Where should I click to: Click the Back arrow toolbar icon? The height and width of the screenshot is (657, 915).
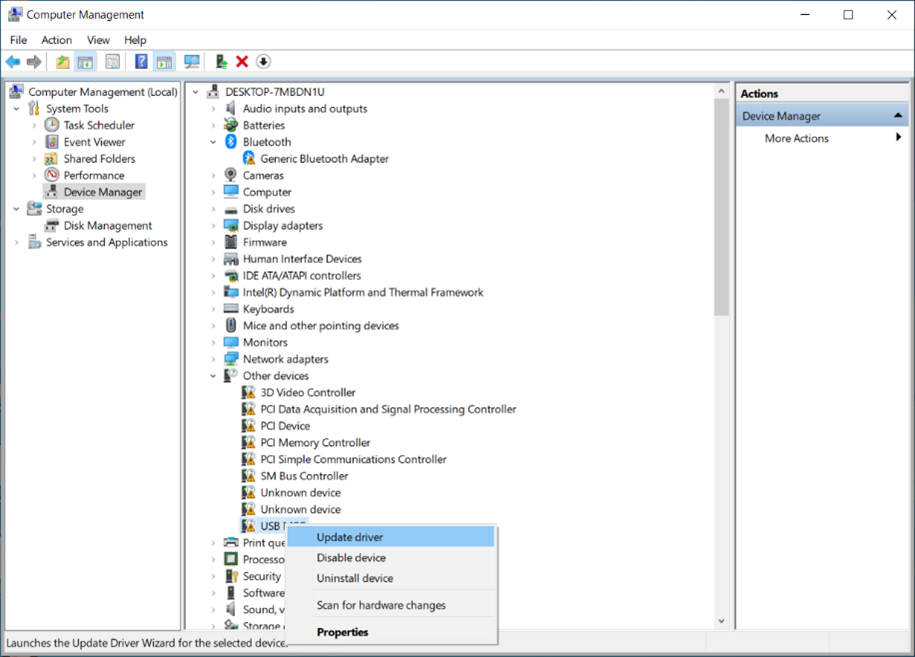(x=13, y=61)
